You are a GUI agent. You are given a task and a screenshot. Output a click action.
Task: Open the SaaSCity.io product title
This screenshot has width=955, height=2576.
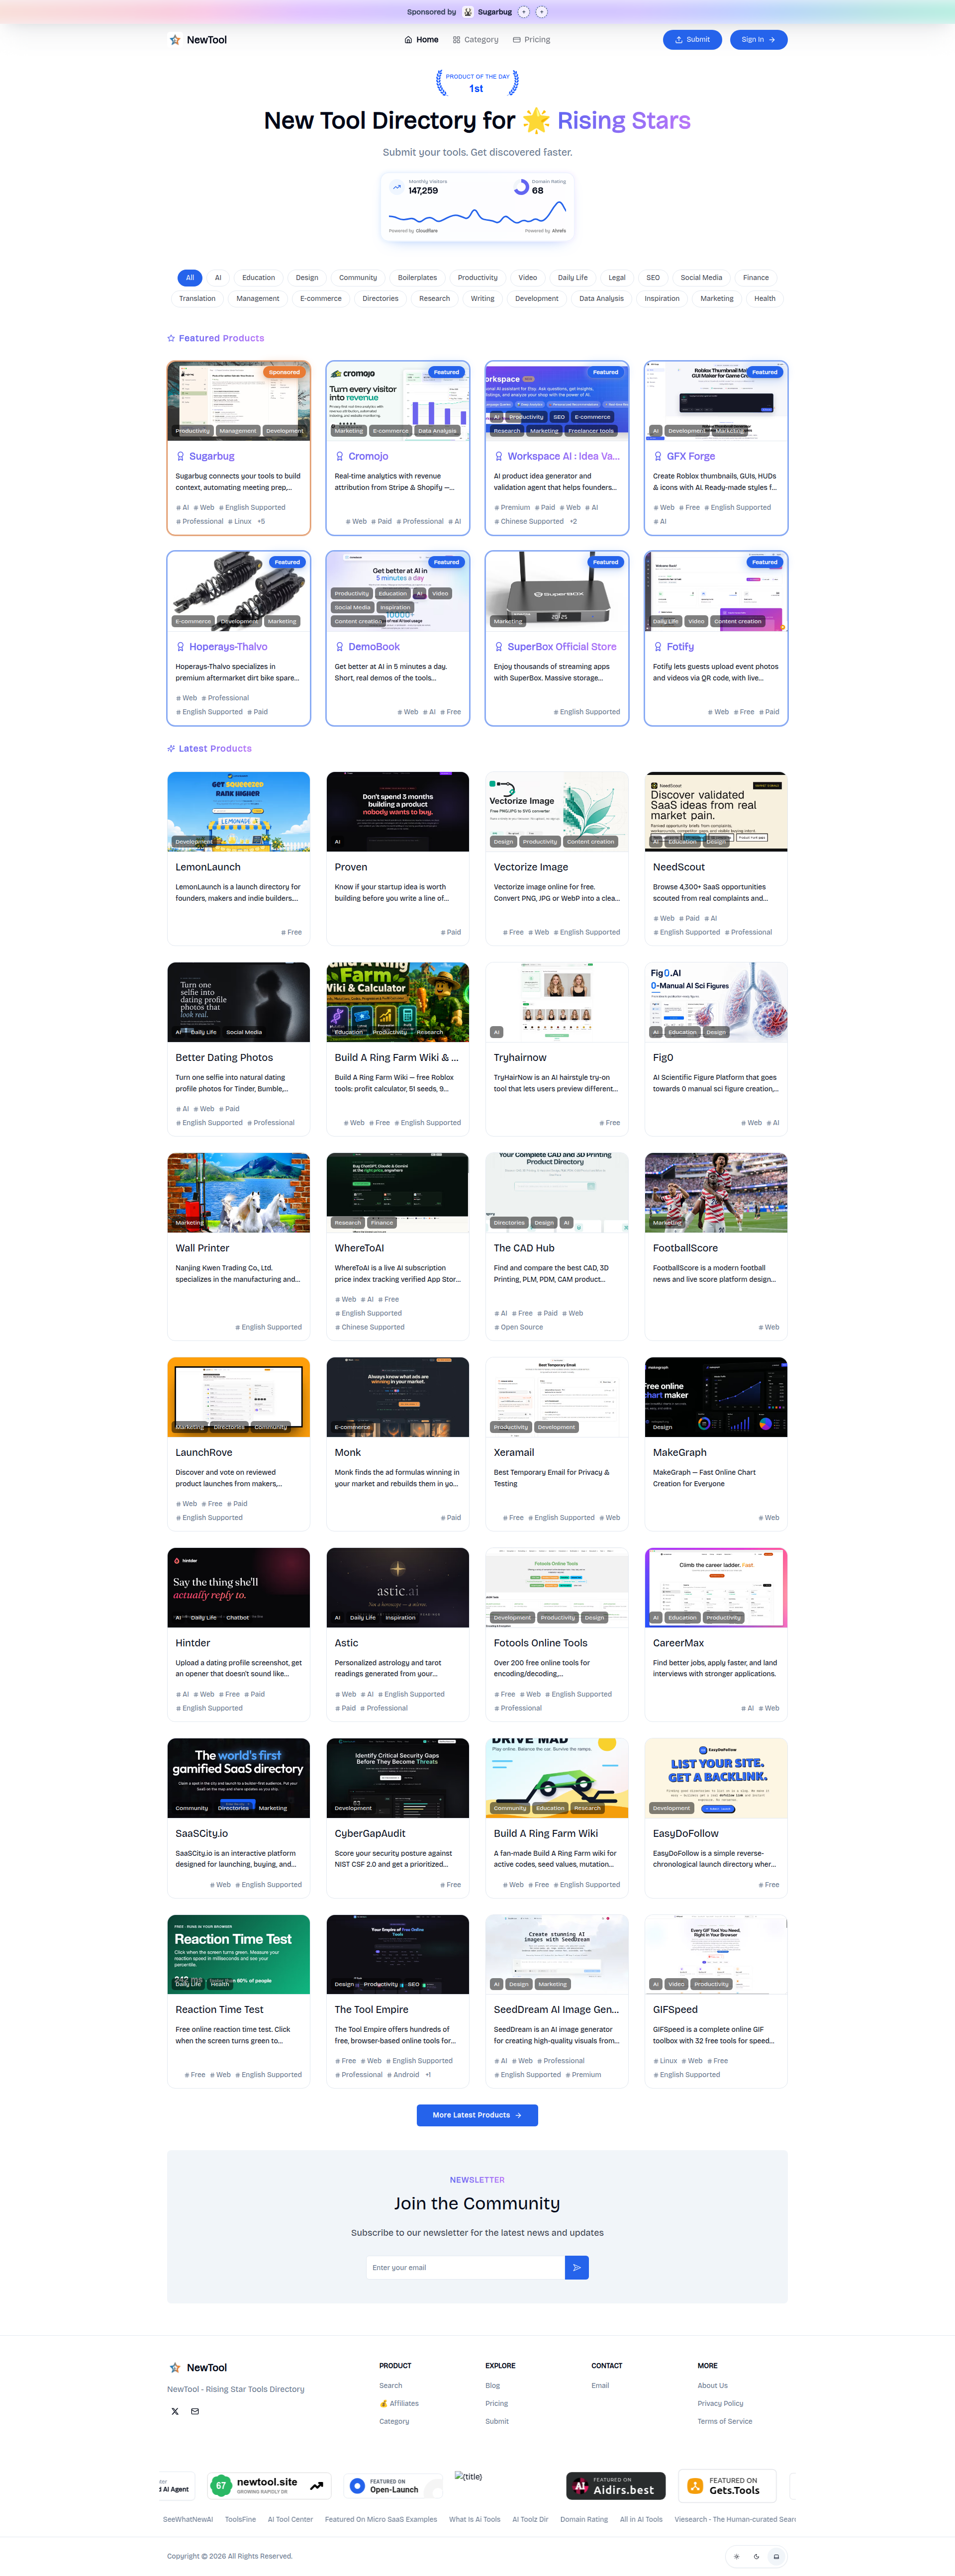(202, 1833)
